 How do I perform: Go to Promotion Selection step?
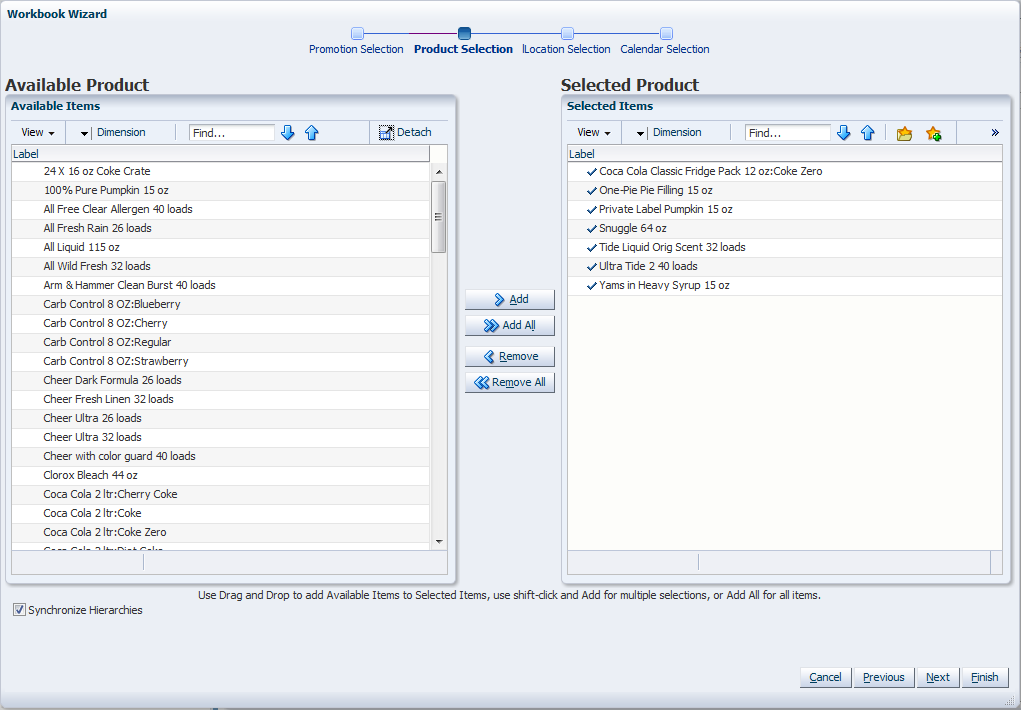click(x=356, y=41)
